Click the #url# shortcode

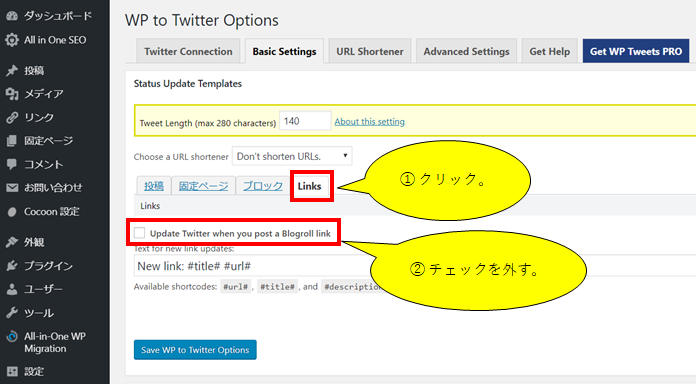(x=235, y=287)
